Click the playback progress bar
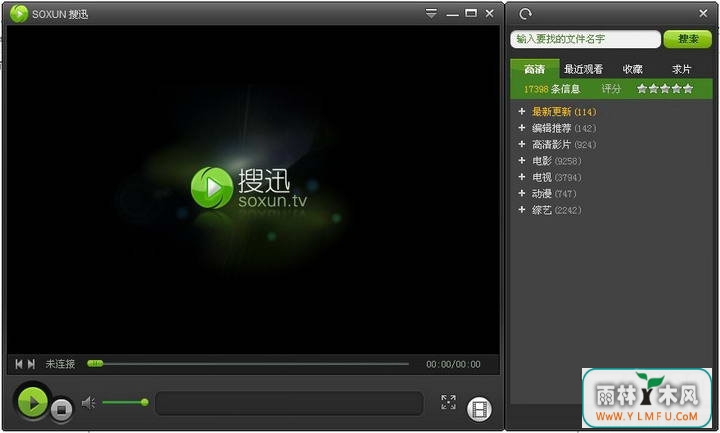 pos(248,364)
